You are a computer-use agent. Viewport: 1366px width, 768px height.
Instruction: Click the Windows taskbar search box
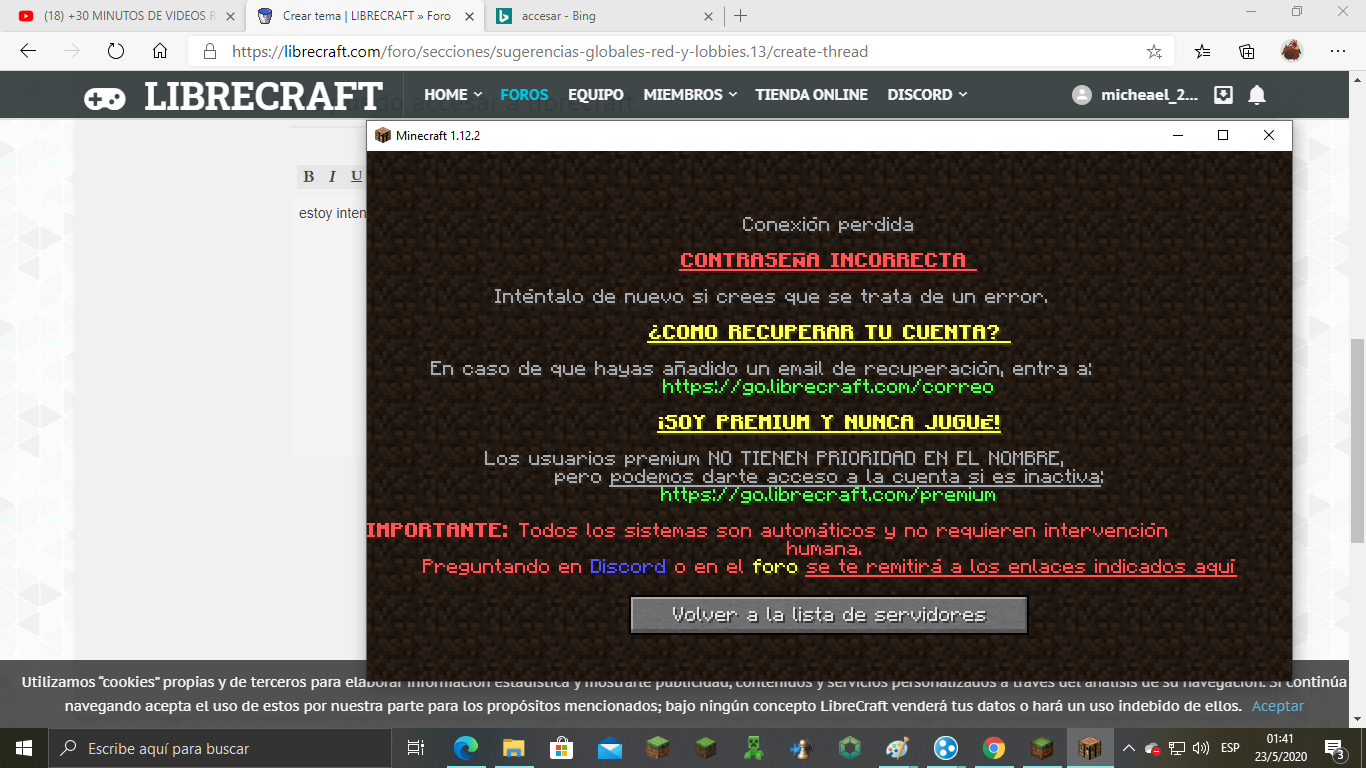(x=219, y=748)
